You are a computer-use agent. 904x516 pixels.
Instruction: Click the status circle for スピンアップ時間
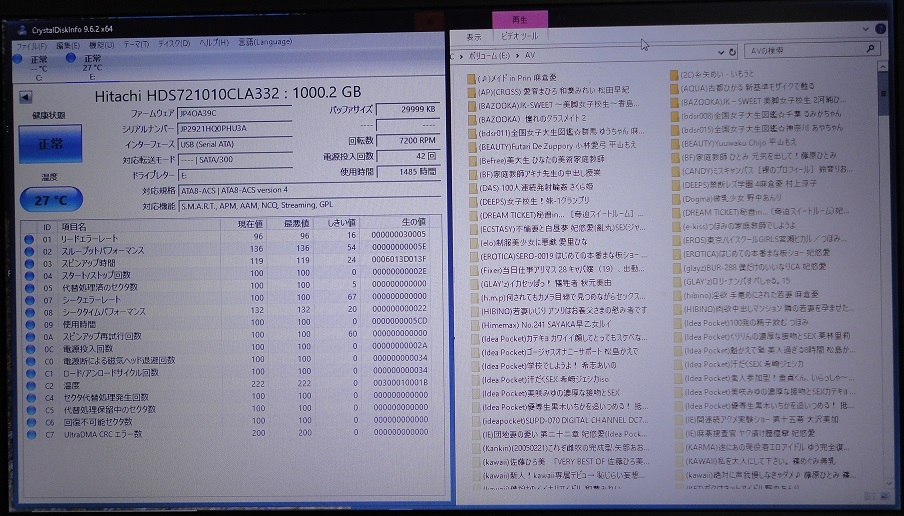point(29,263)
